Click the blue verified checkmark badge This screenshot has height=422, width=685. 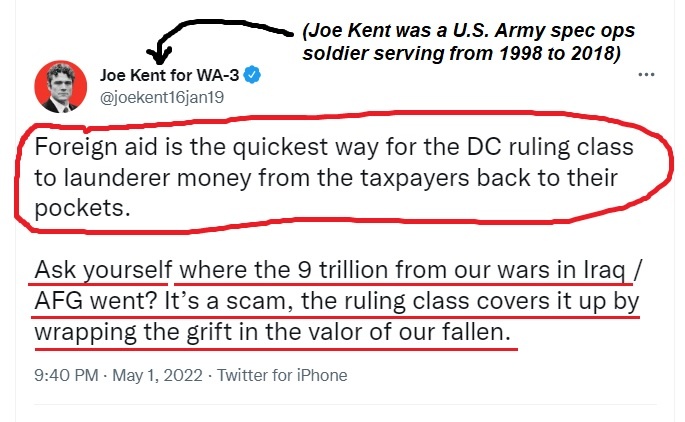coord(257,75)
